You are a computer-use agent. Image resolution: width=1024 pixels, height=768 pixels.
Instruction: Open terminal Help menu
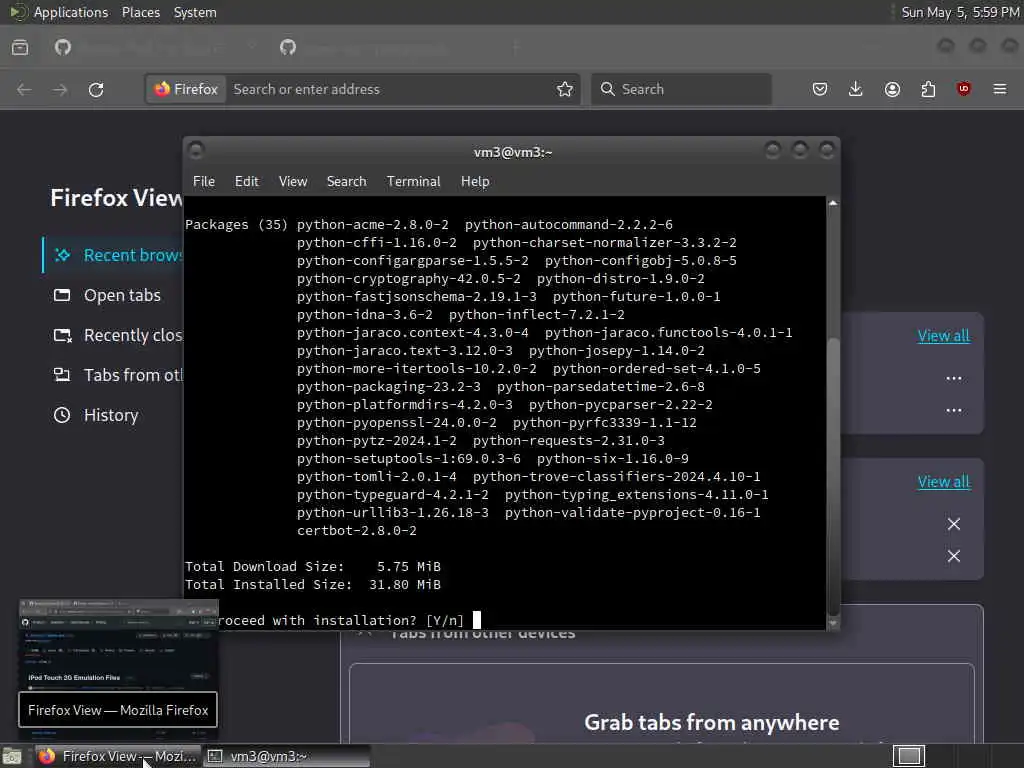coord(475,182)
